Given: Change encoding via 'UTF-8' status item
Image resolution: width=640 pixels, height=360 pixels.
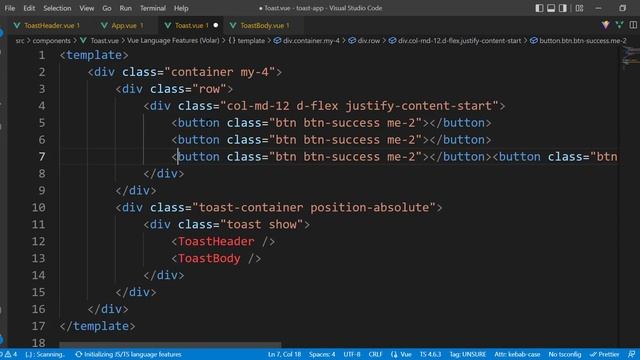Looking at the screenshot, I should click(x=352, y=354).
